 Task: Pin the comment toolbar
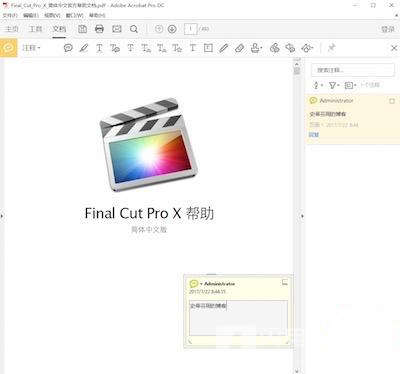[331, 48]
